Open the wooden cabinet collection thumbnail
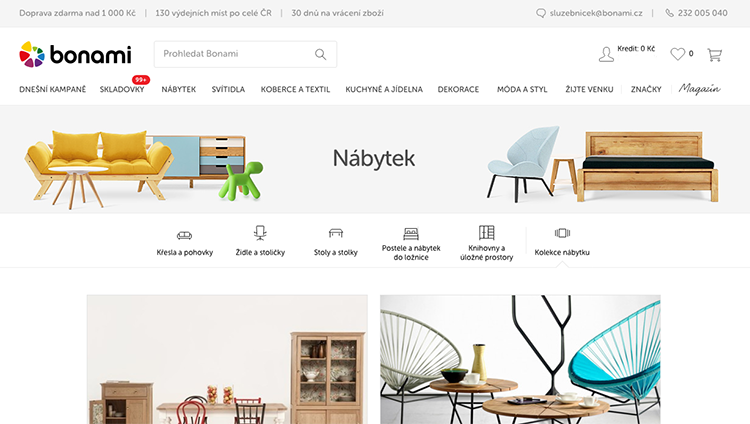750x424 pixels. [227, 359]
